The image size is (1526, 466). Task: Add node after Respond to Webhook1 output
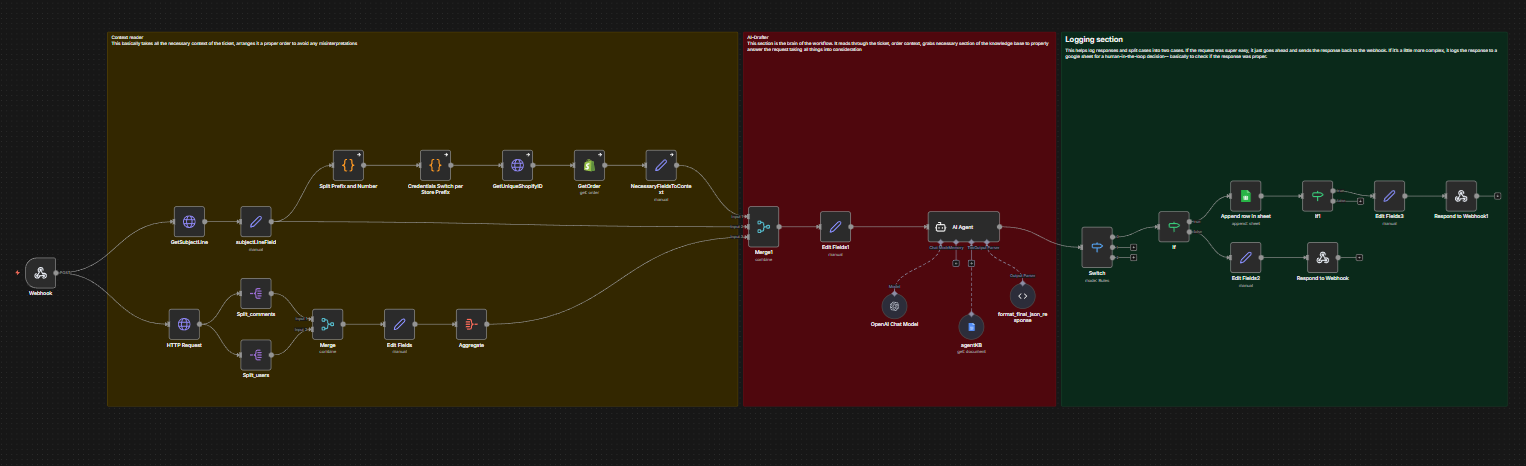click(1497, 196)
